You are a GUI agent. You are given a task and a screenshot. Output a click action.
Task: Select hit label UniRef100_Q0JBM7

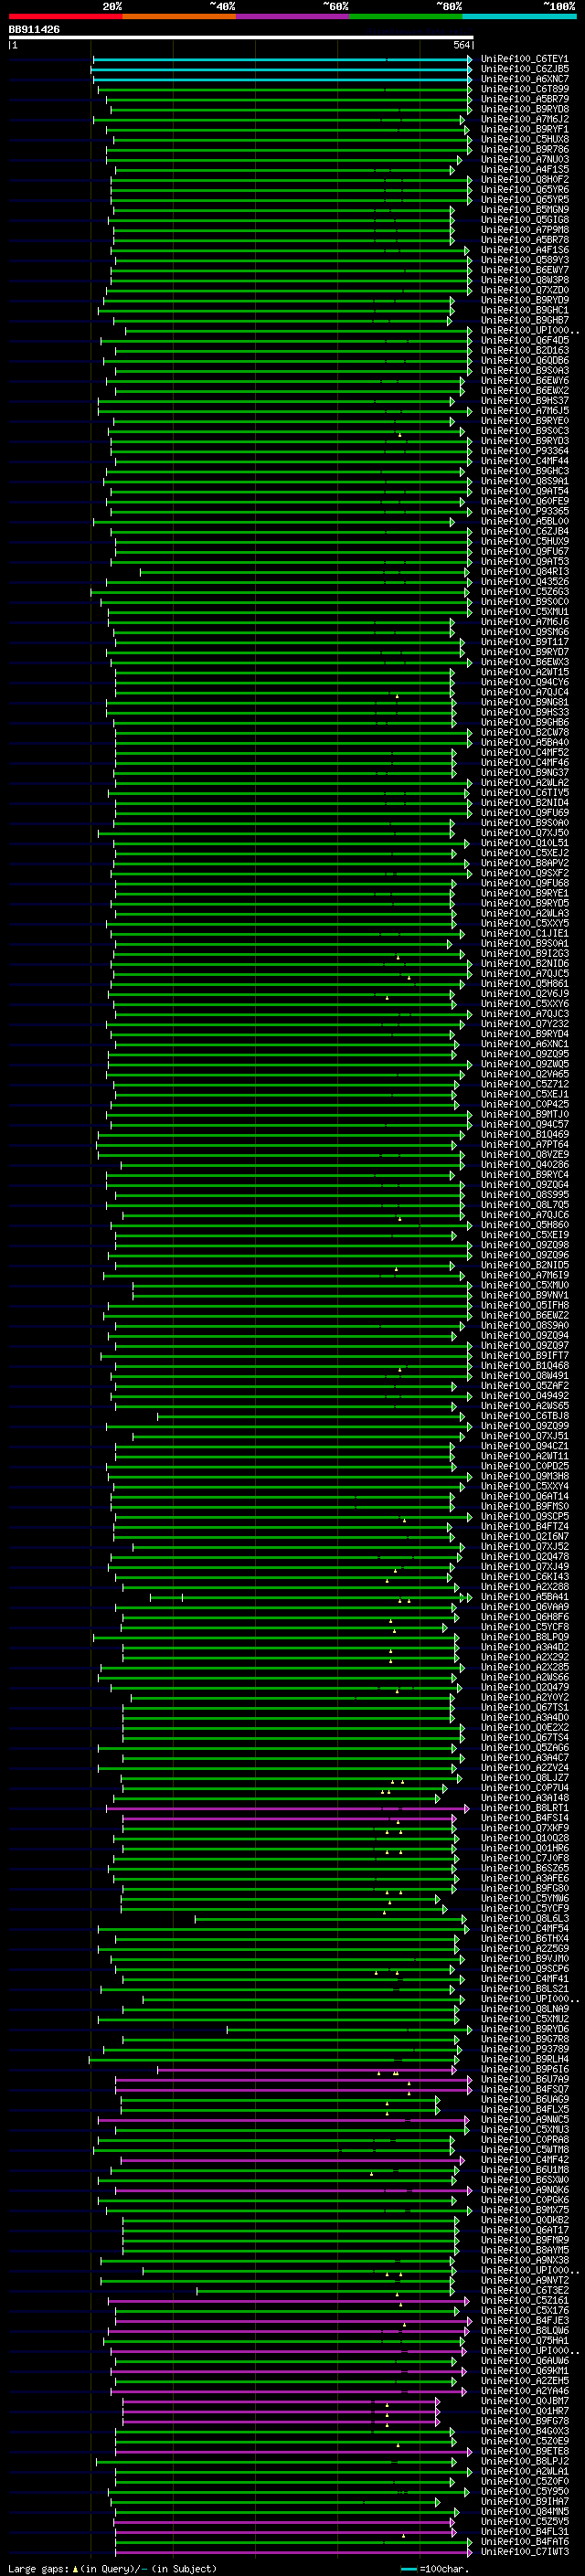[525, 2401]
